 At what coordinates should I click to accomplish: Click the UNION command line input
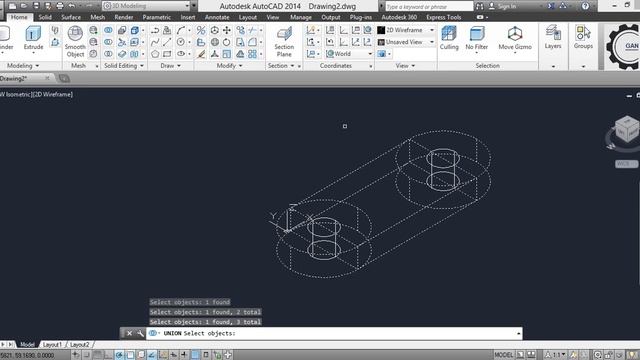point(333,333)
